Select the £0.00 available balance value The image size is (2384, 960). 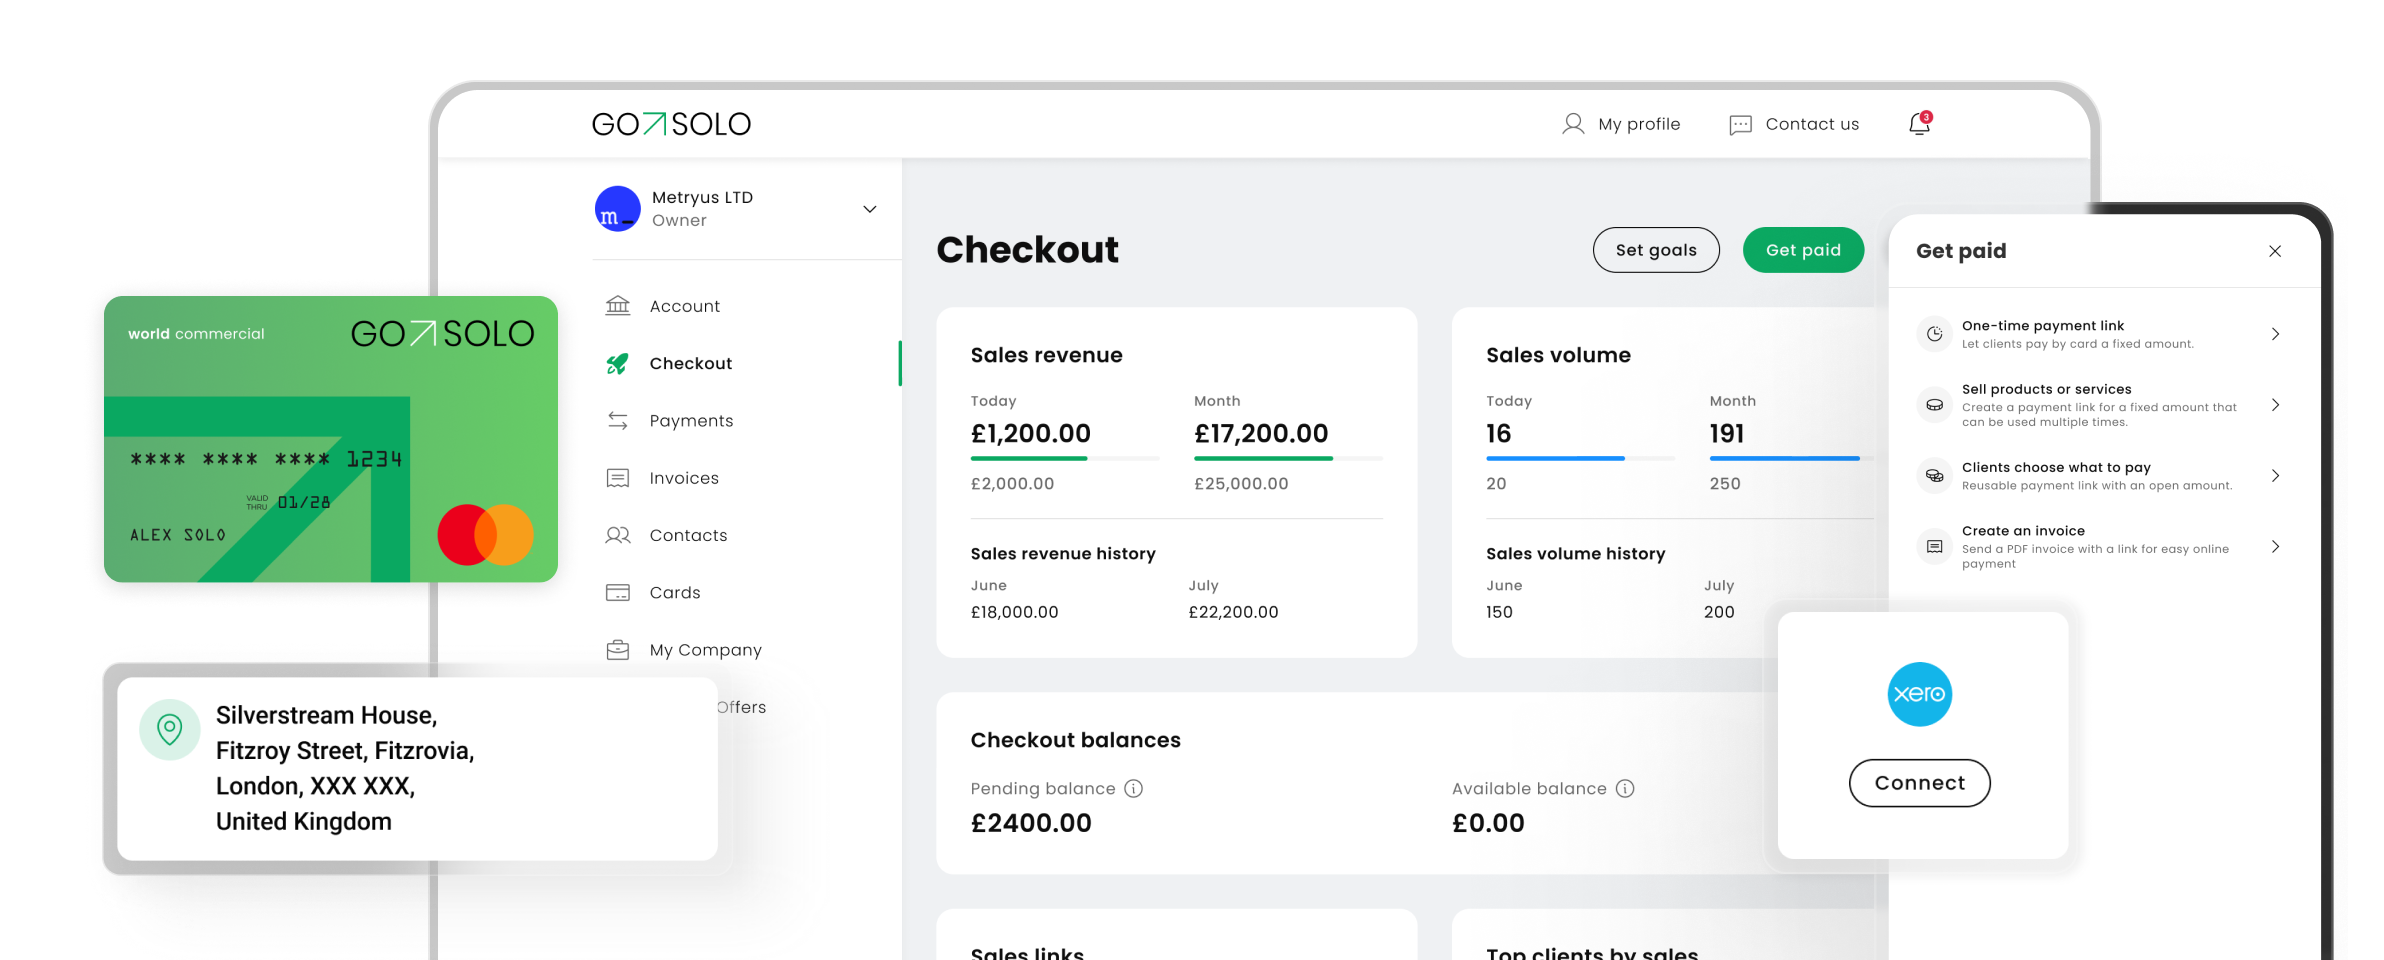click(1488, 823)
